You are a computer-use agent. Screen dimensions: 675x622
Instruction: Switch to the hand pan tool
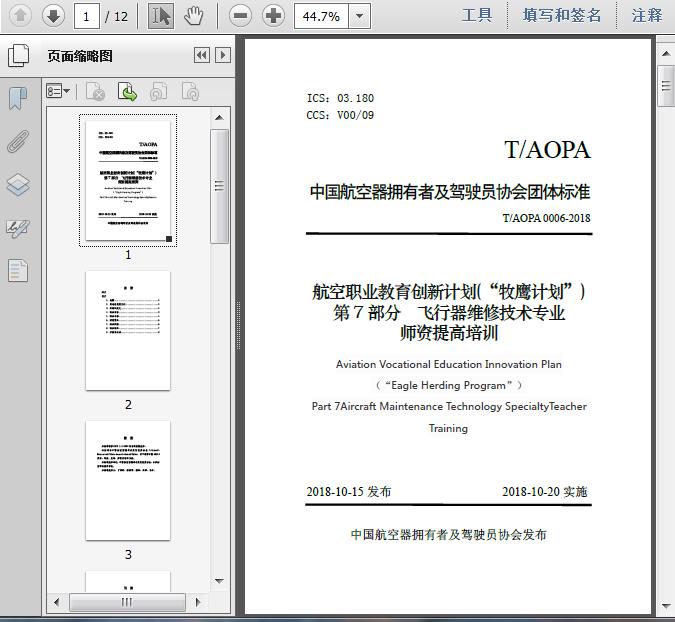[x=193, y=16]
